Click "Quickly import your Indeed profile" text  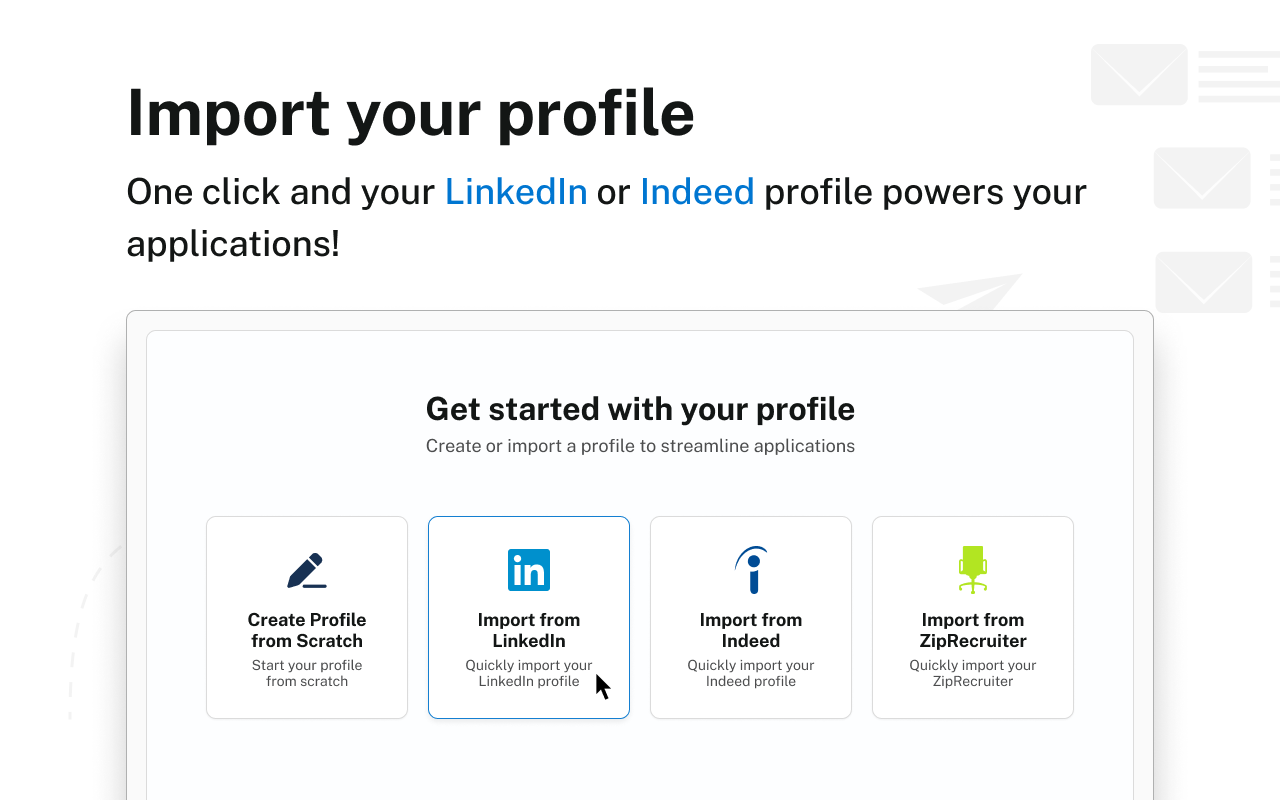tap(751, 673)
